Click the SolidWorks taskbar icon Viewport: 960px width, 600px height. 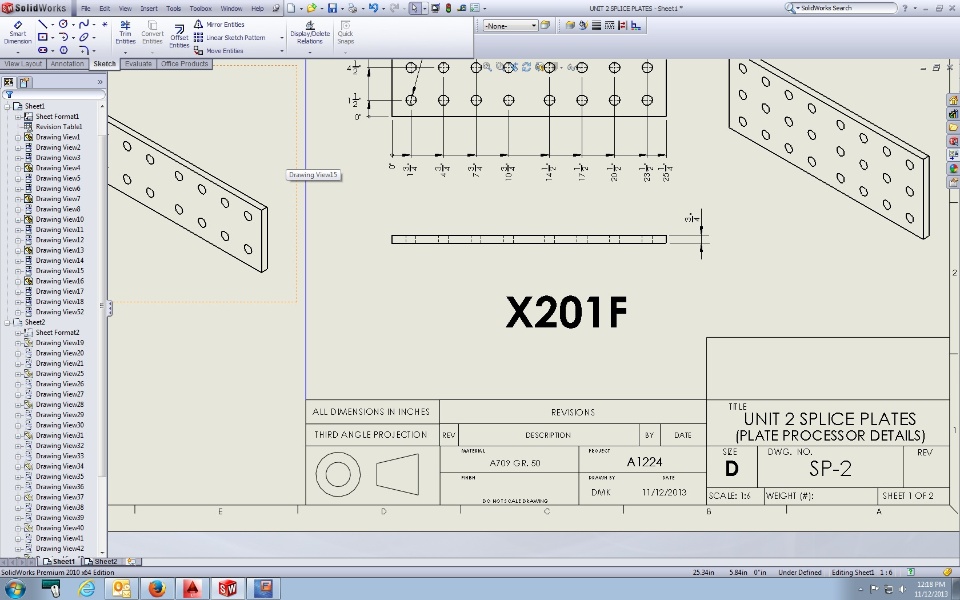pyautogui.click(x=227, y=589)
